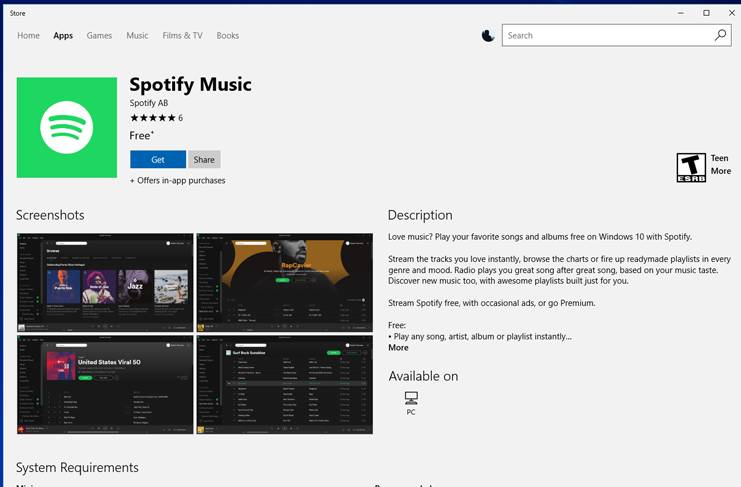
Task: Switch to the Games tab
Action: click(99, 35)
